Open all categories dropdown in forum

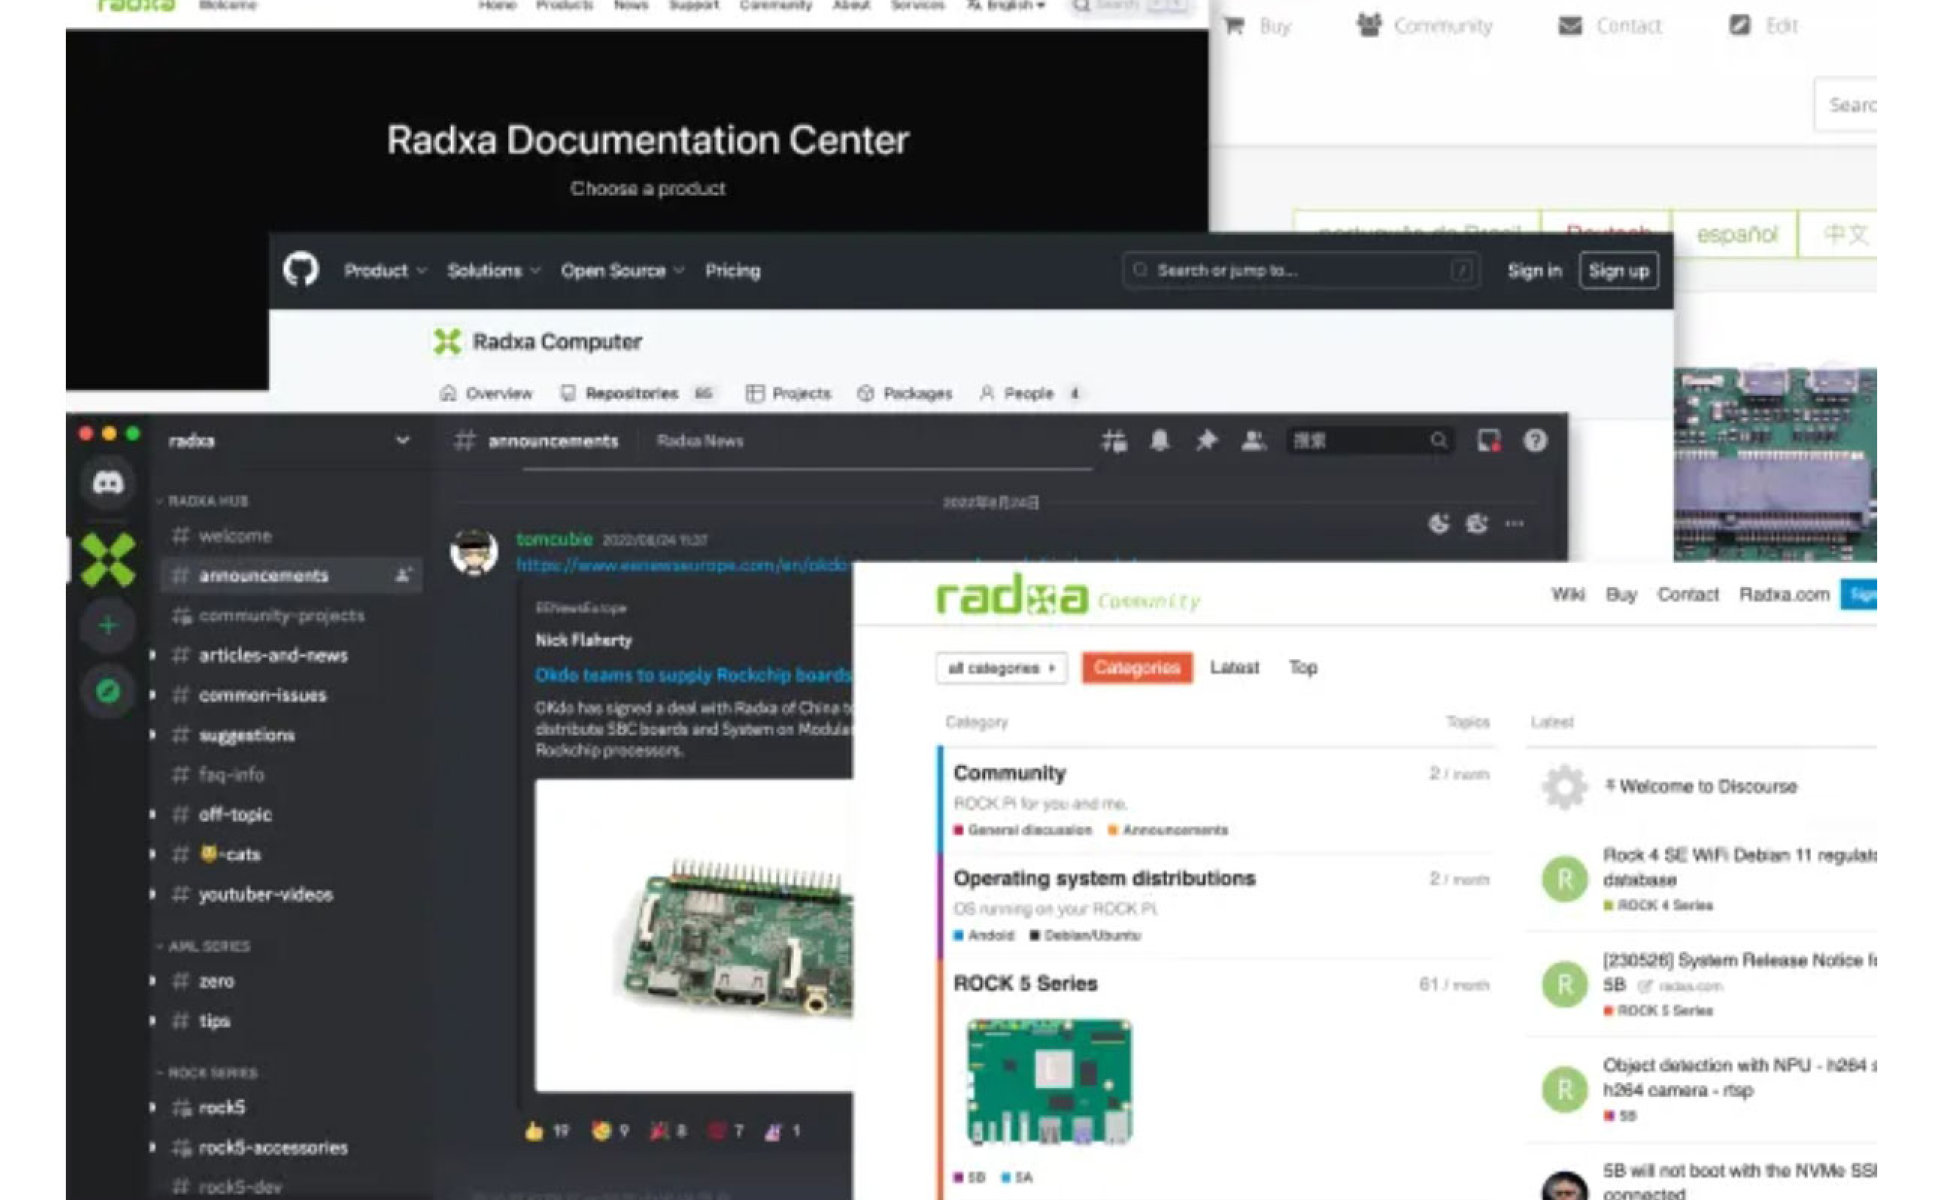(x=1001, y=668)
